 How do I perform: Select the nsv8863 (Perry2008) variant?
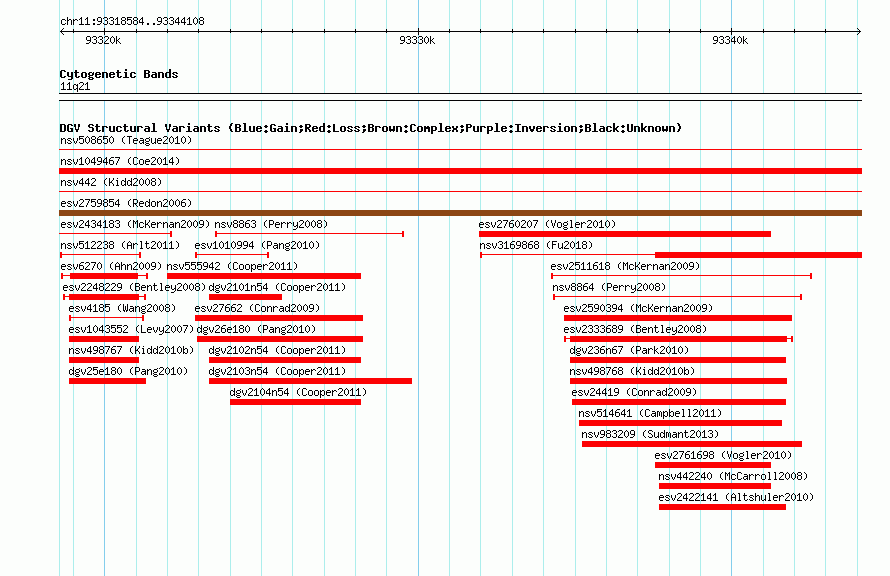click(x=271, y=224)
